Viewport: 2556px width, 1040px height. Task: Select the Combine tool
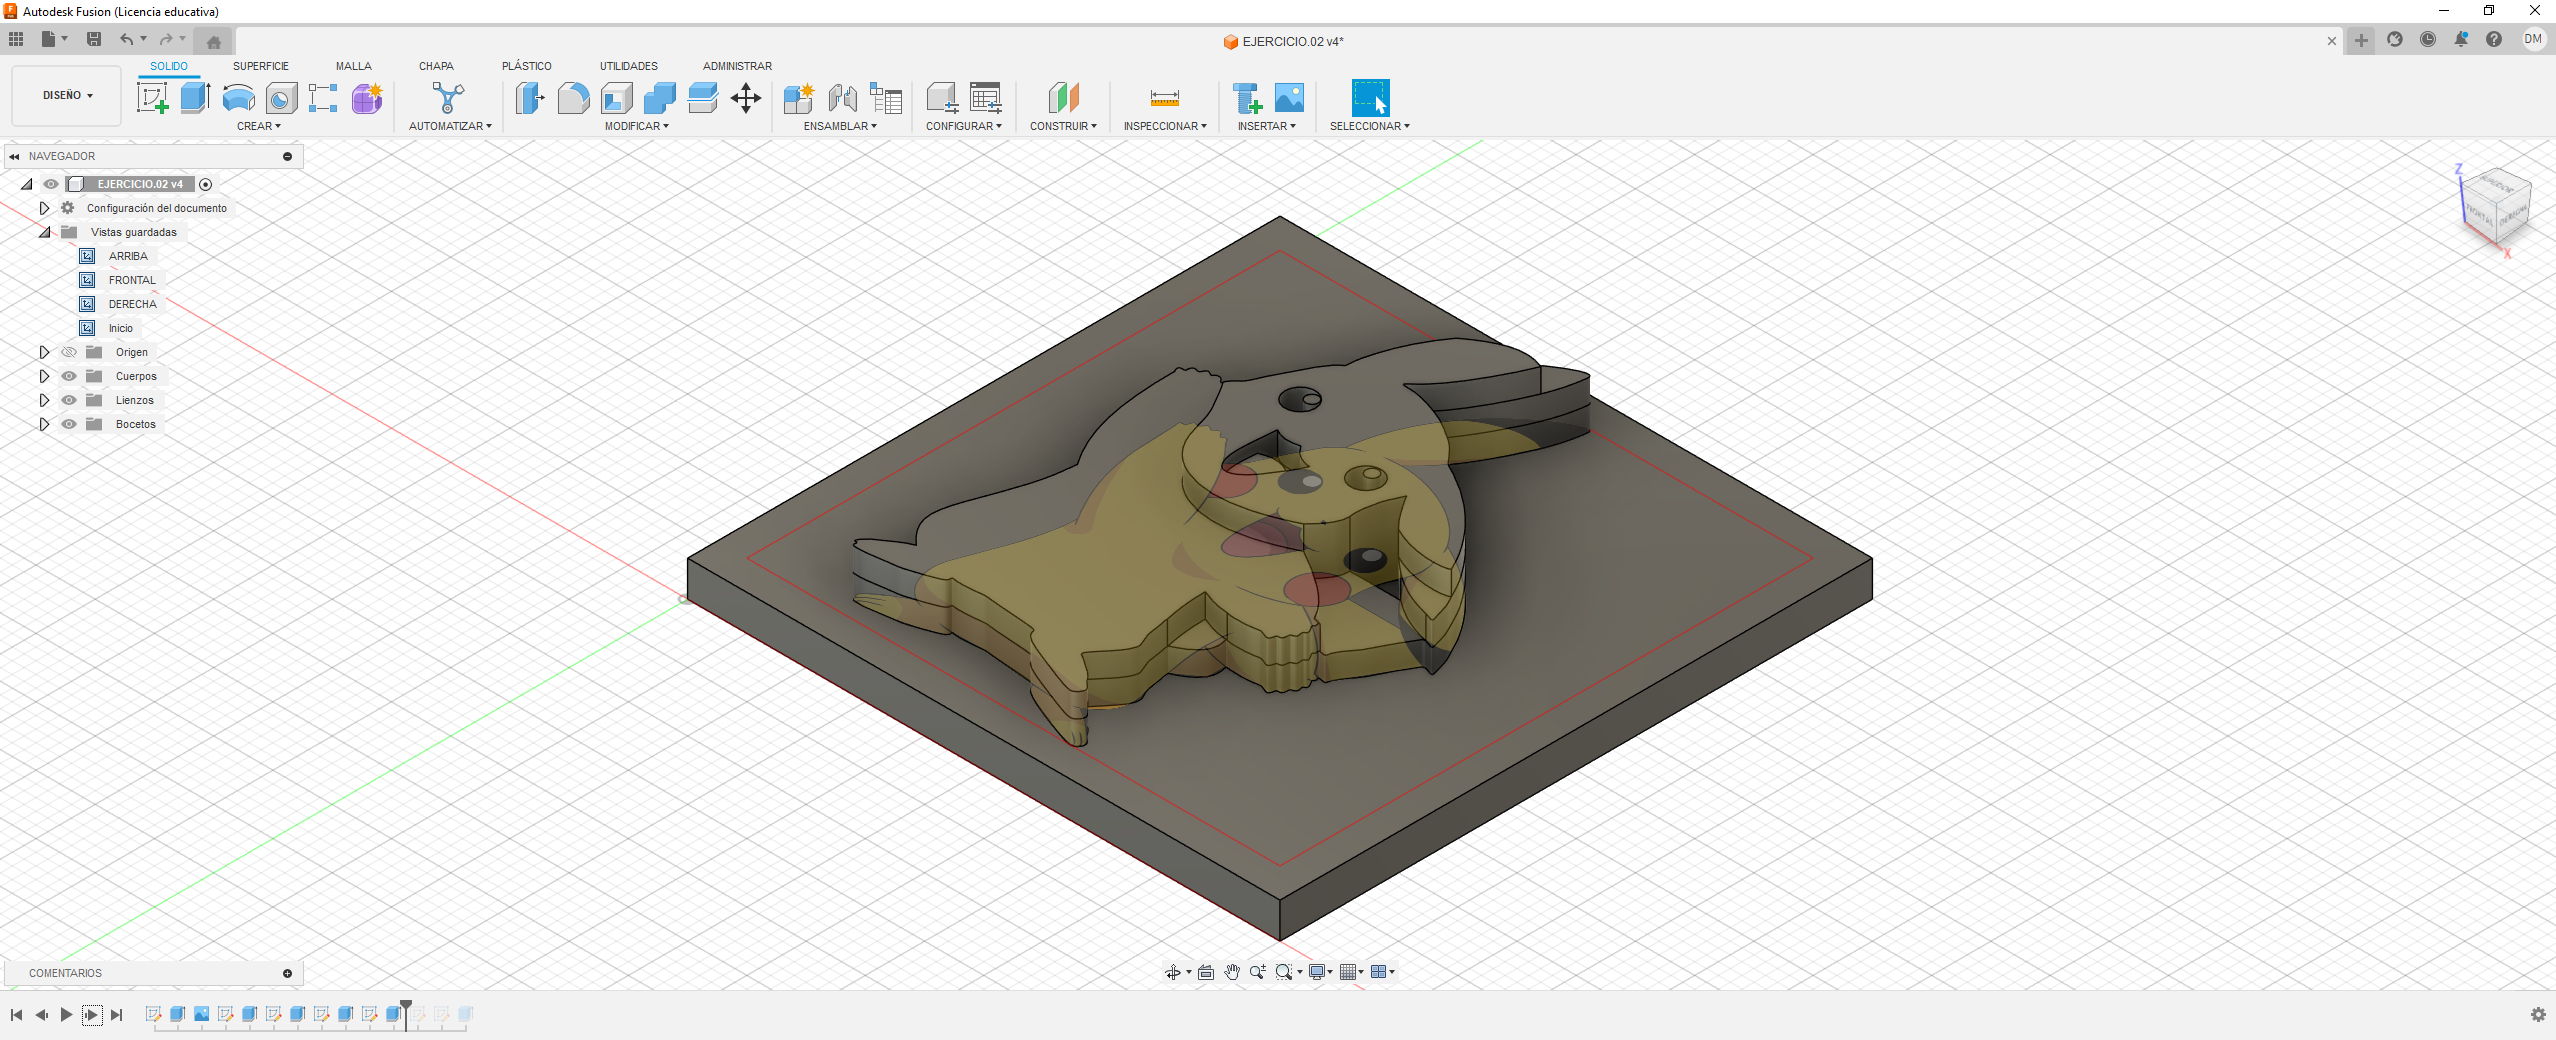tap(659, 98)
